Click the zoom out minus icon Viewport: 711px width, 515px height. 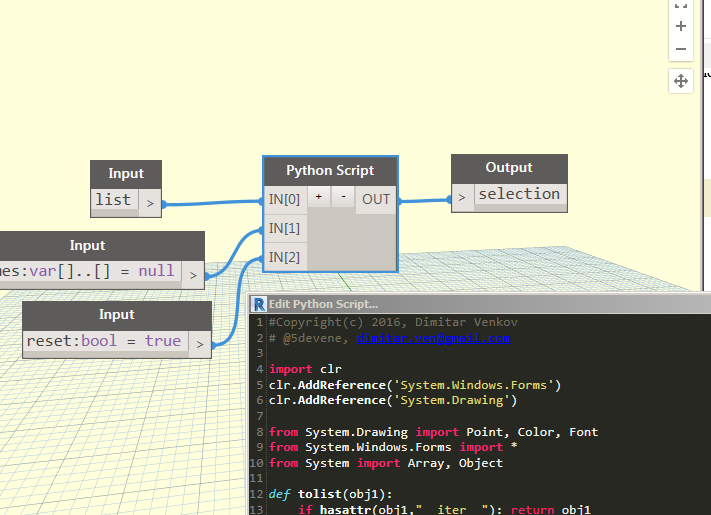coord(681,49)
